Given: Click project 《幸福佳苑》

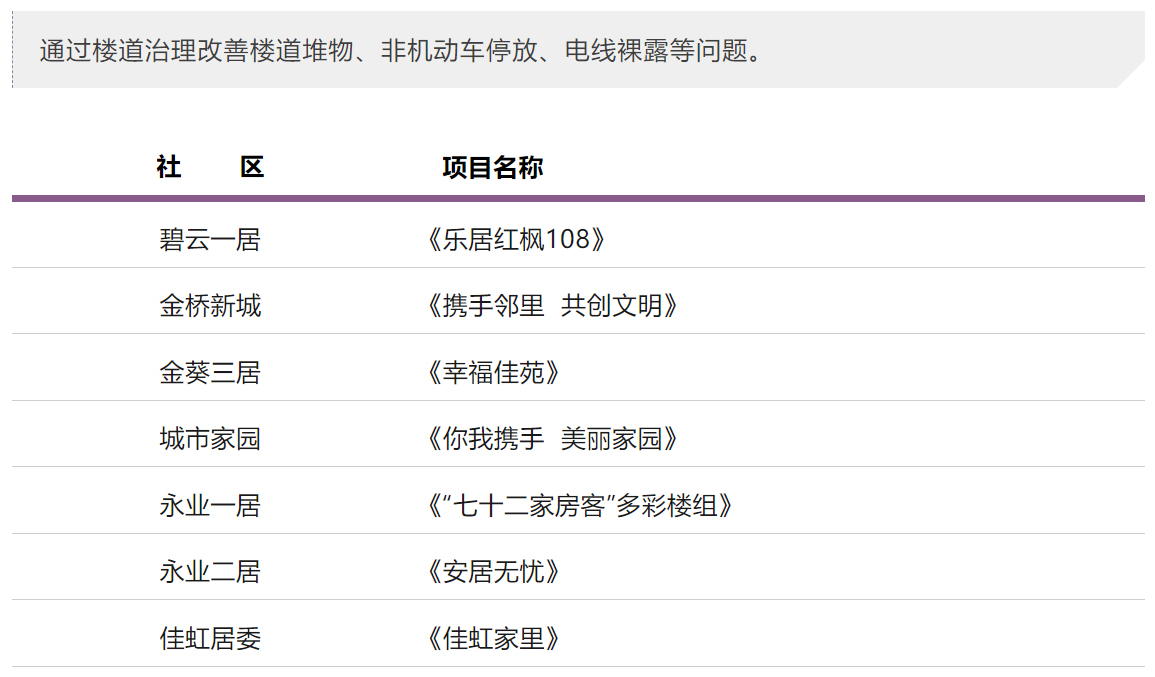Looking at the screenshot, I should click(490, 373).
